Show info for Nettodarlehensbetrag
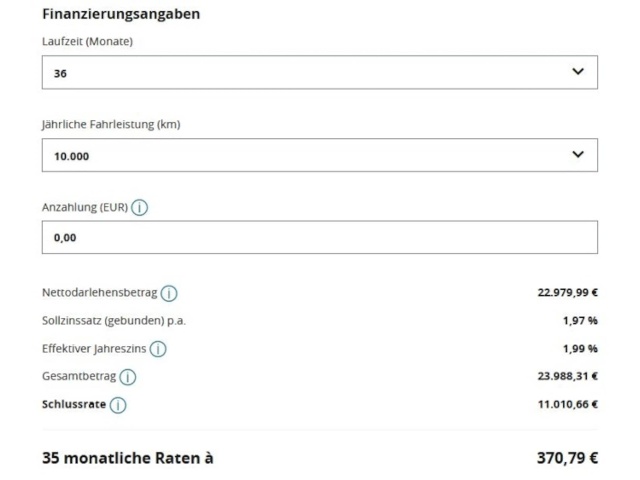 (169, 293)
